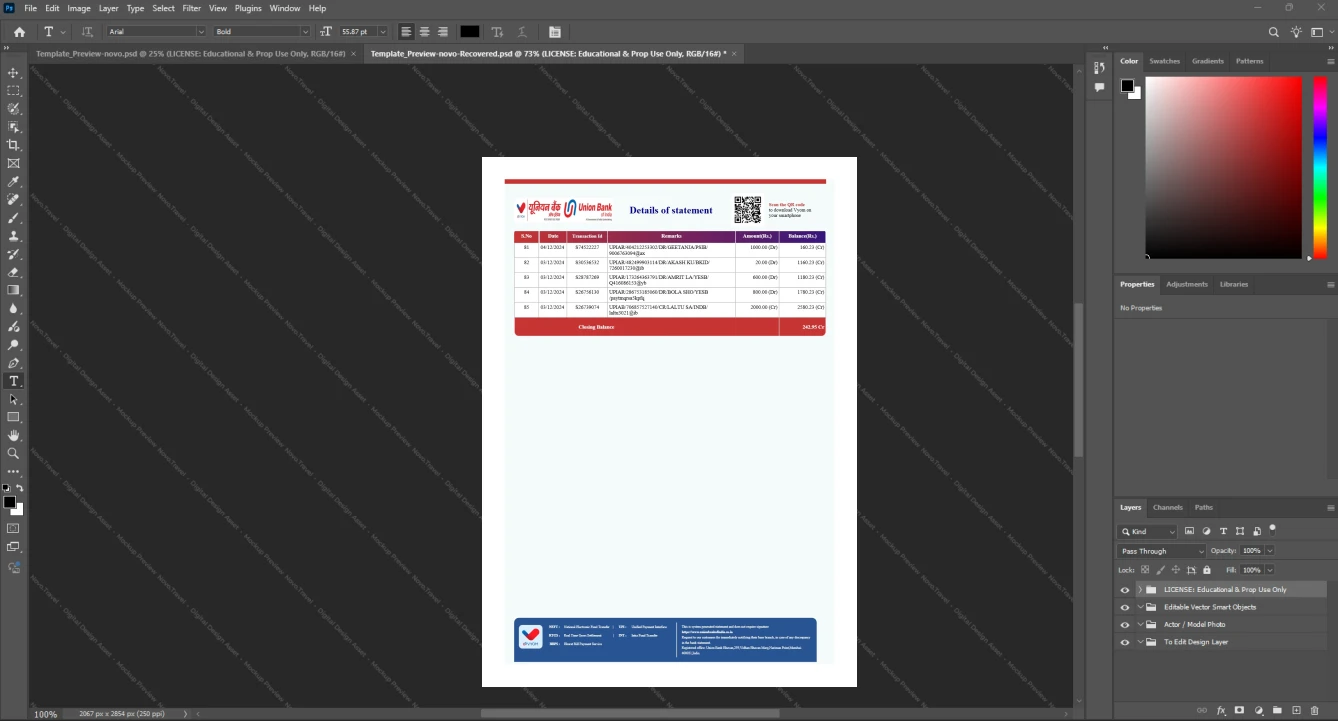Create a new layer from Layers panel

coord(1296,711)
